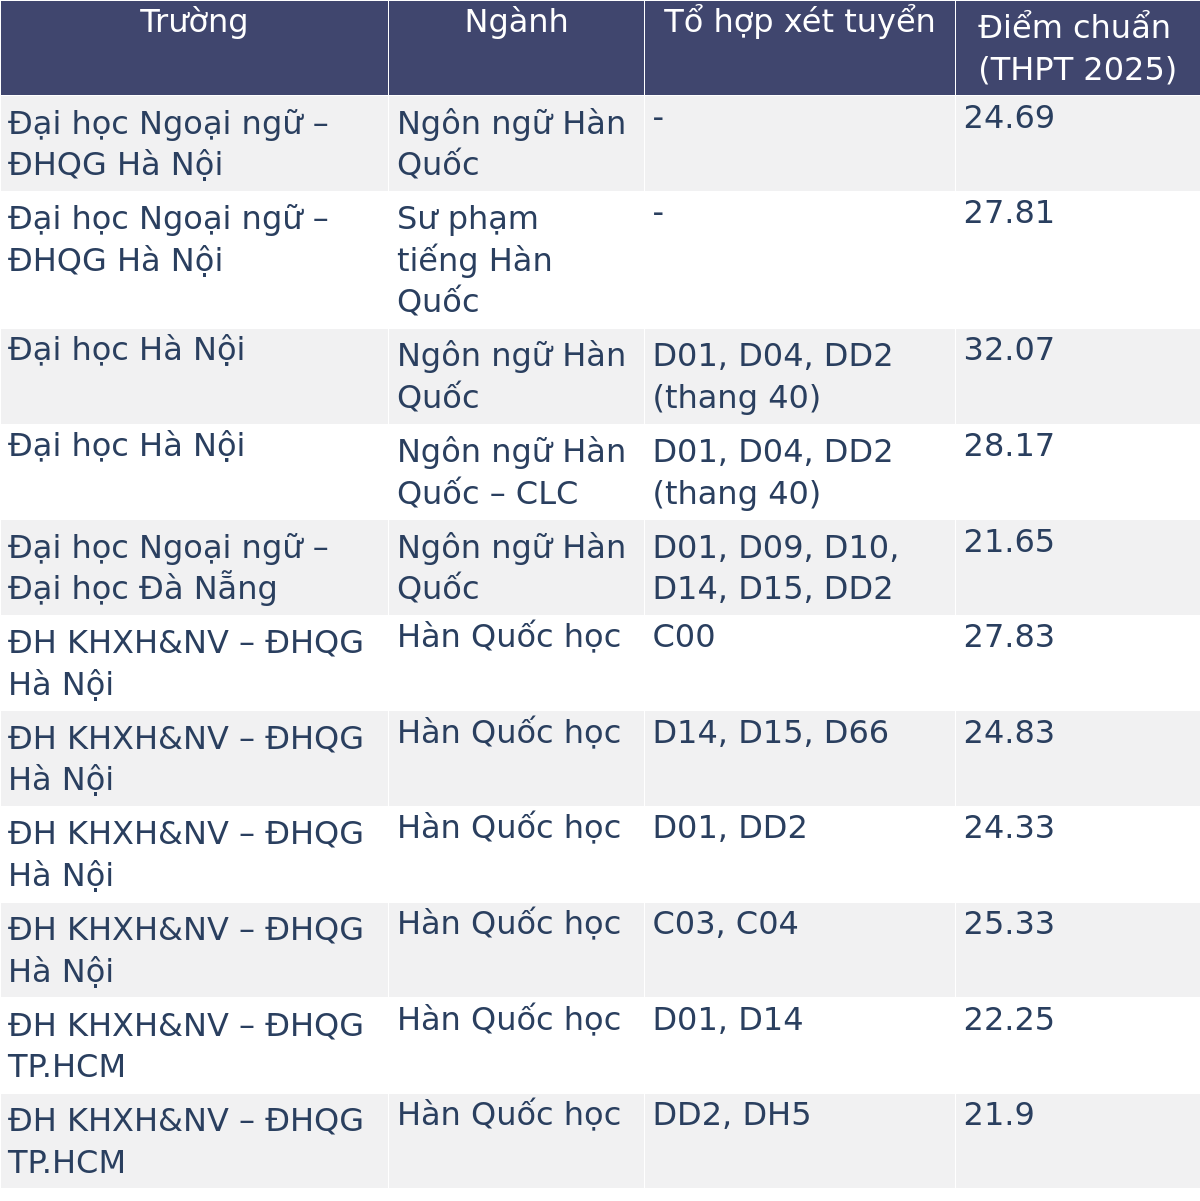Select the 24.69 score cell

[x=1009, y=118]
